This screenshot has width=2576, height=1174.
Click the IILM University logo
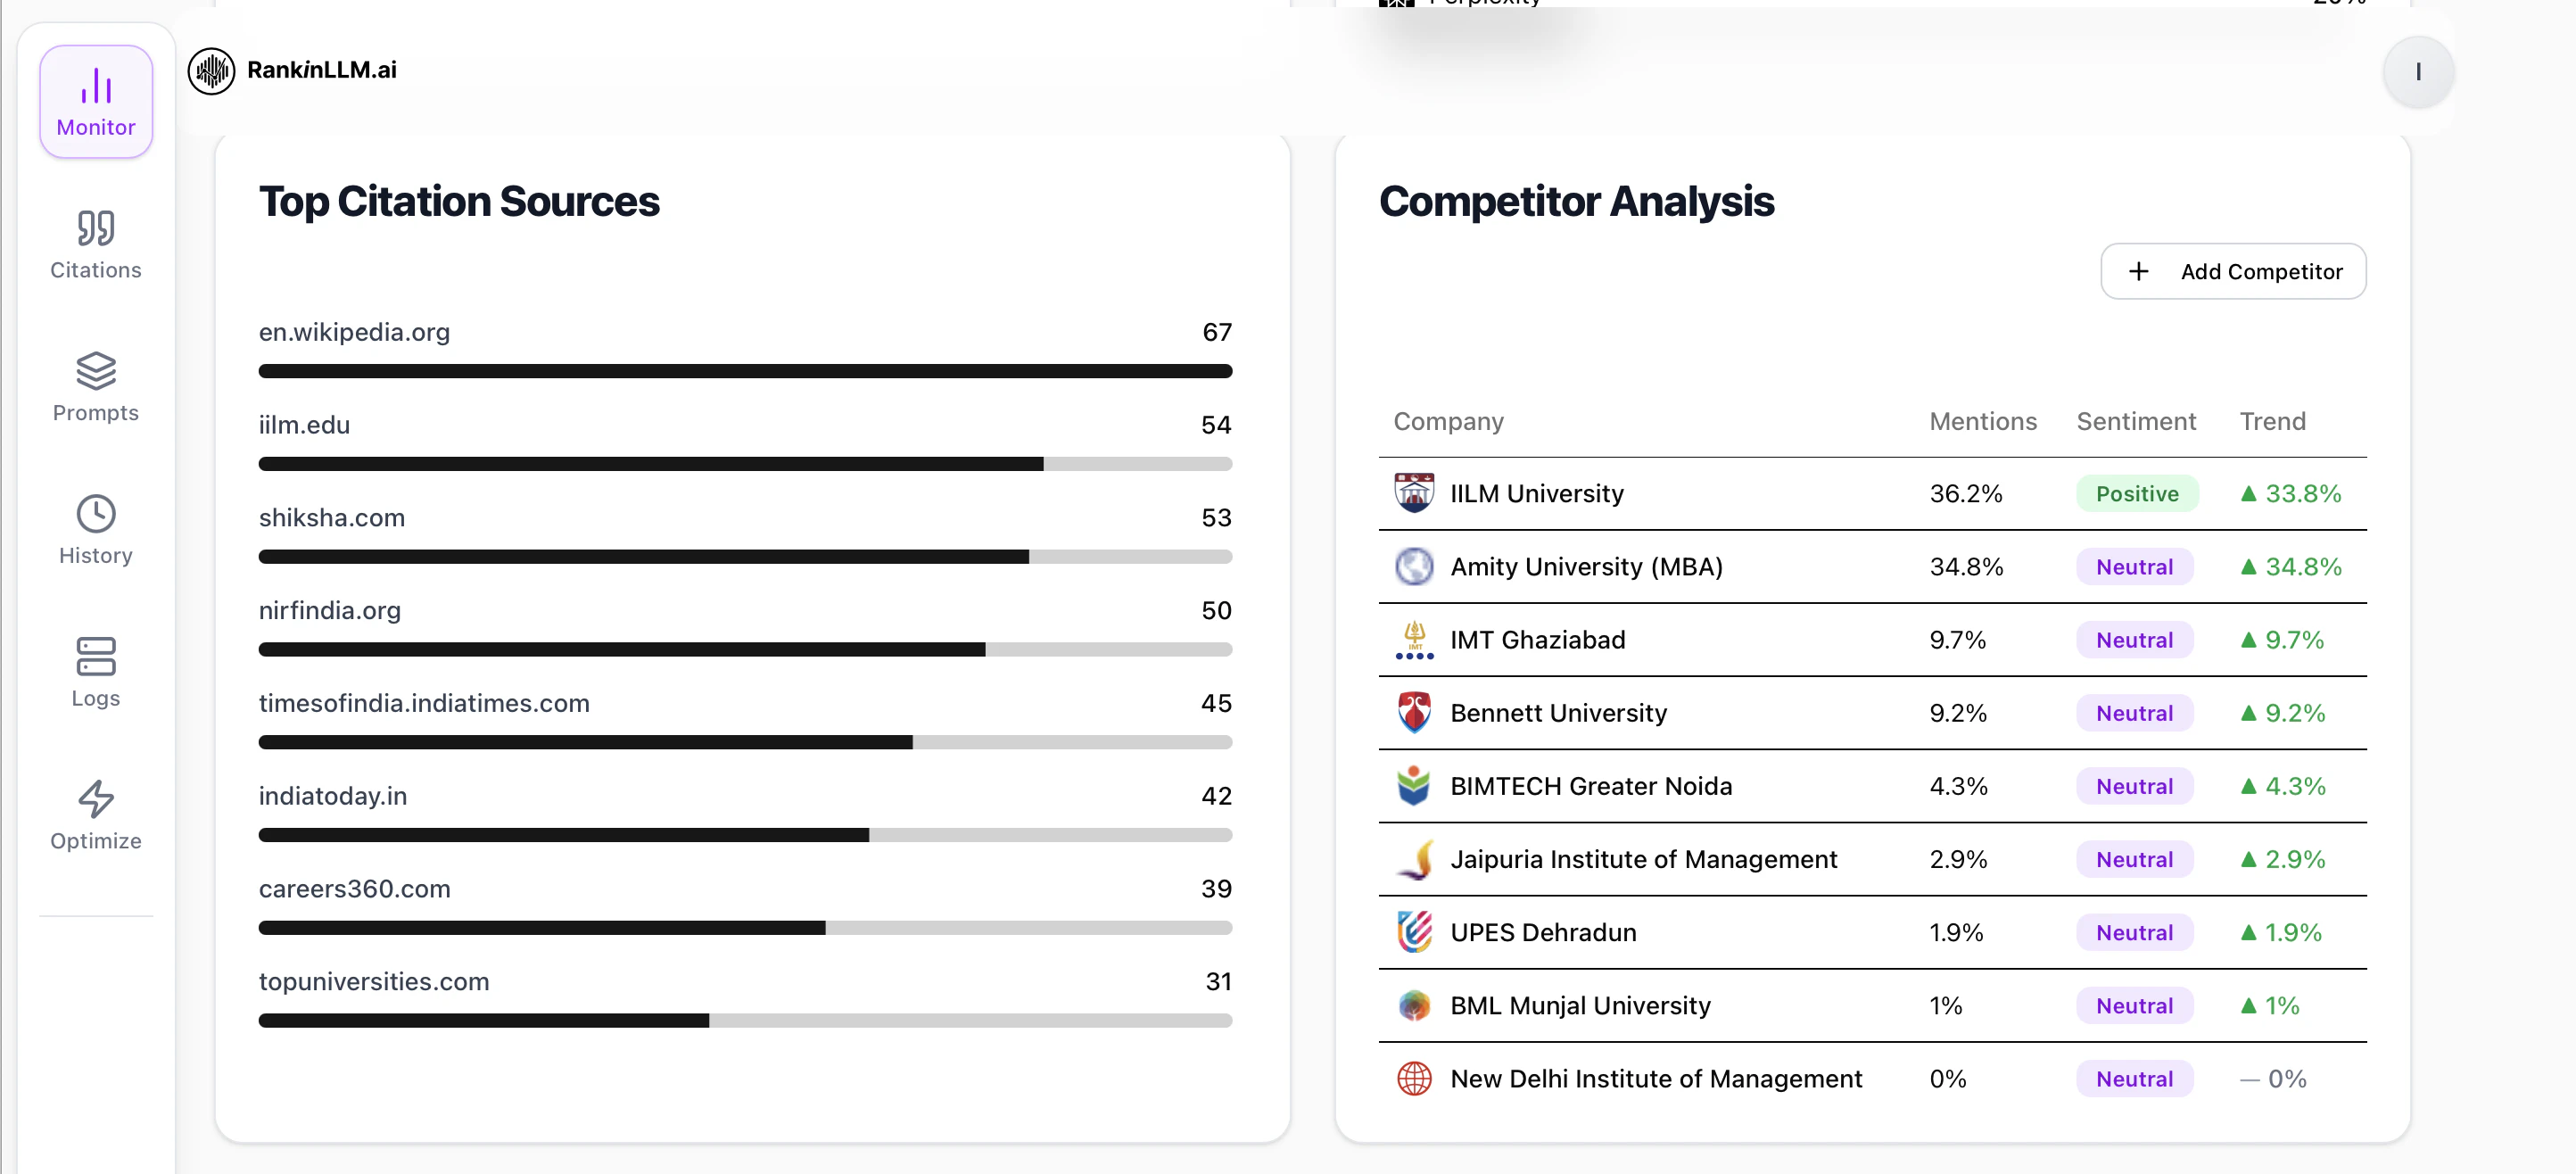pyautogui.click(x=1413, y=493)
